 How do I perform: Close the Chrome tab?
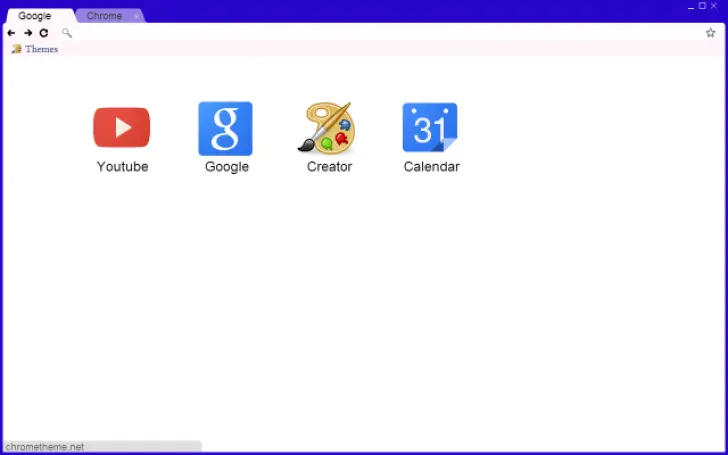coord(136,16)
